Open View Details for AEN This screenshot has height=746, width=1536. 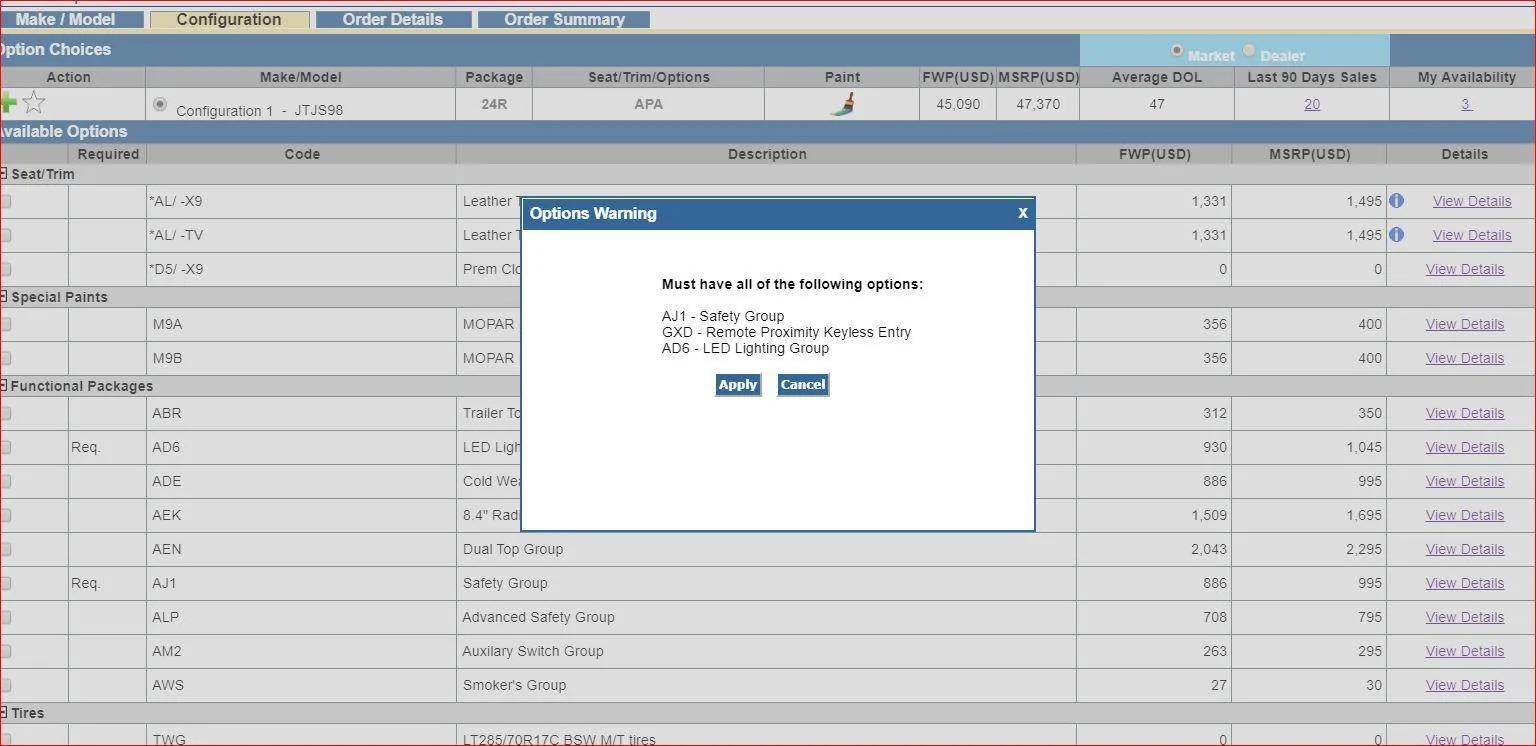[1465, 549]
